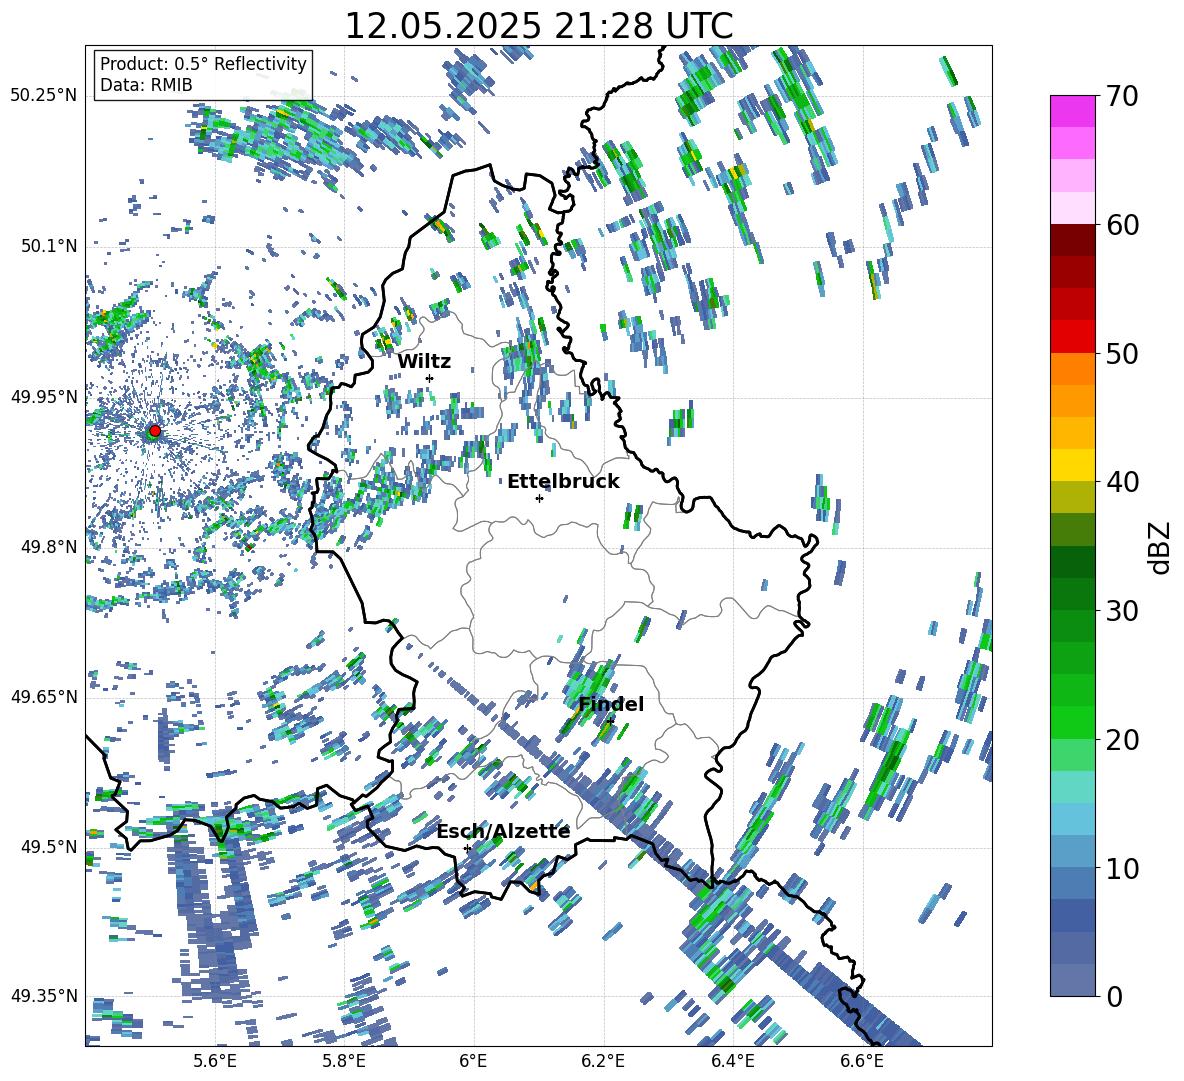Click the Esch/Alzette city label
1184x1081 pixels.
[503, 831]
